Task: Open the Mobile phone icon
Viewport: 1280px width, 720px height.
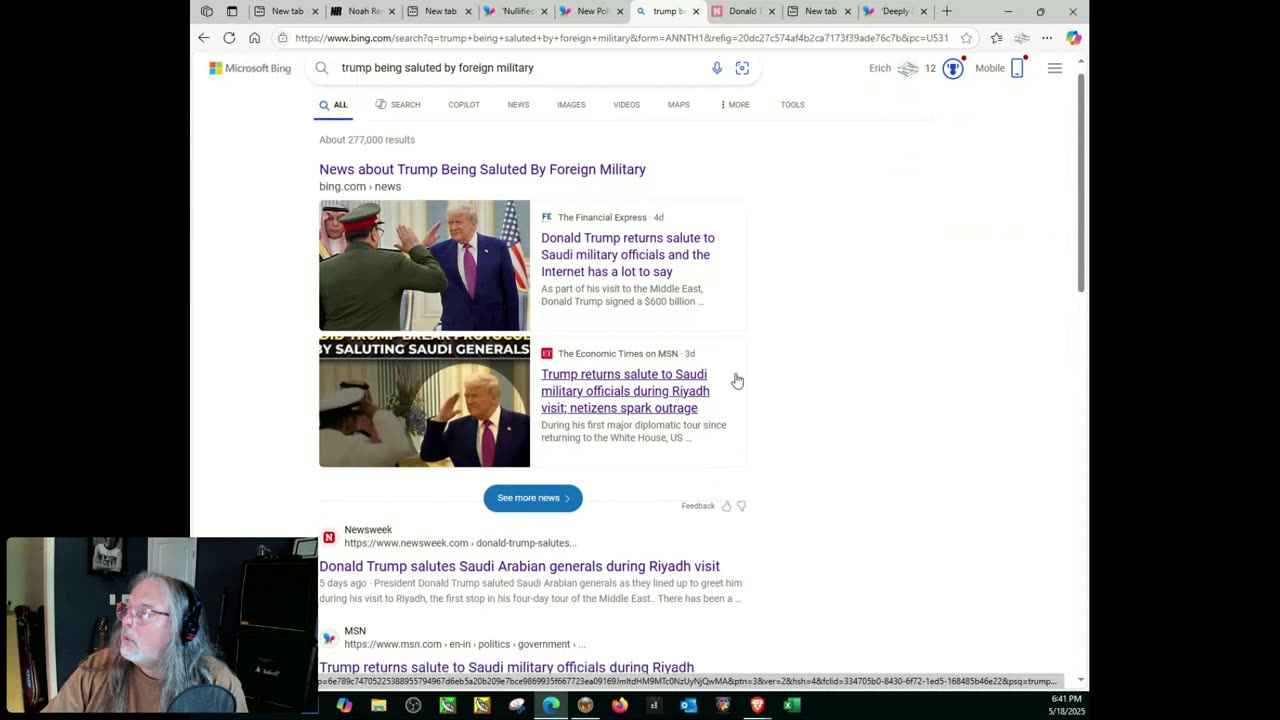Action: (x=1017, y=68)
